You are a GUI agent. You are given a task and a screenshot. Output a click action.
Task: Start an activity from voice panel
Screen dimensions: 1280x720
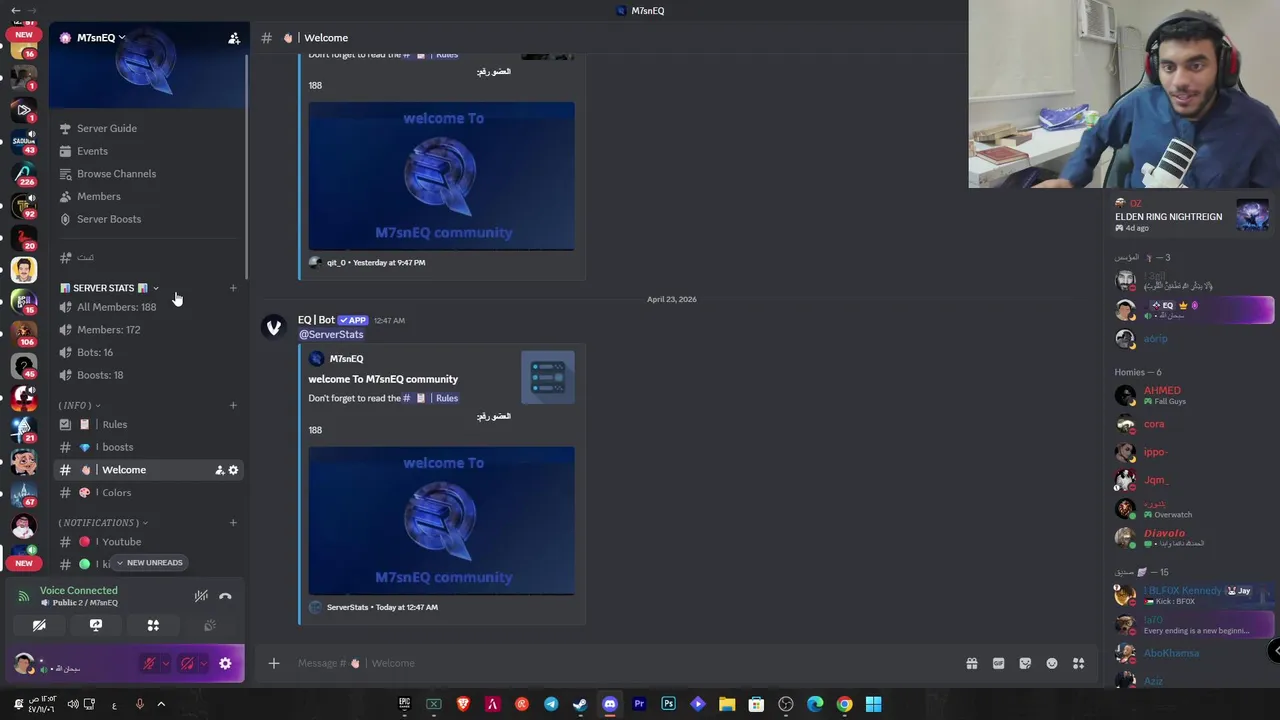point(153,625)
